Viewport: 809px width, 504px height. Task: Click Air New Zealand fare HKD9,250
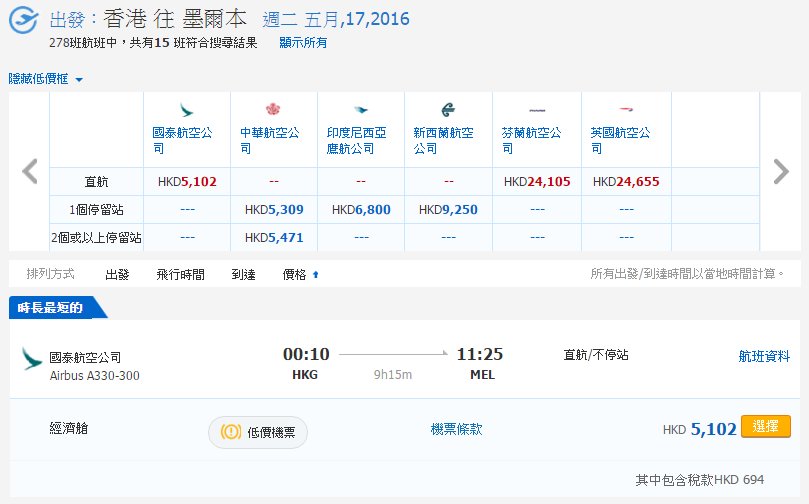coord(448,209)
